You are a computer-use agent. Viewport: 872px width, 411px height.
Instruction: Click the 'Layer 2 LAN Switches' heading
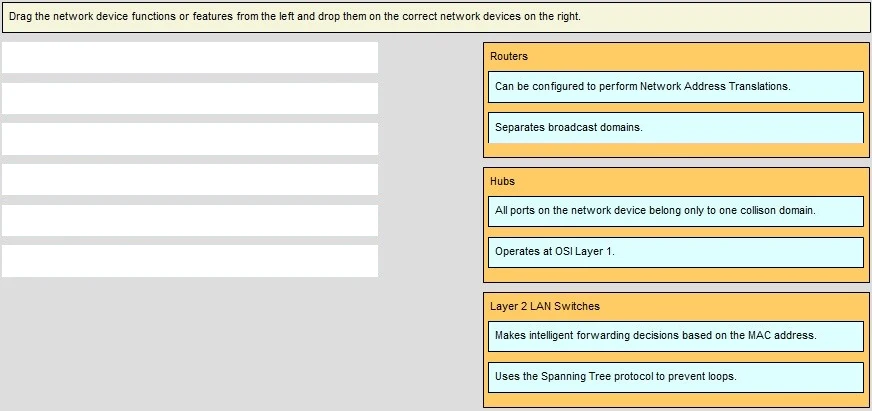point(545,307)
